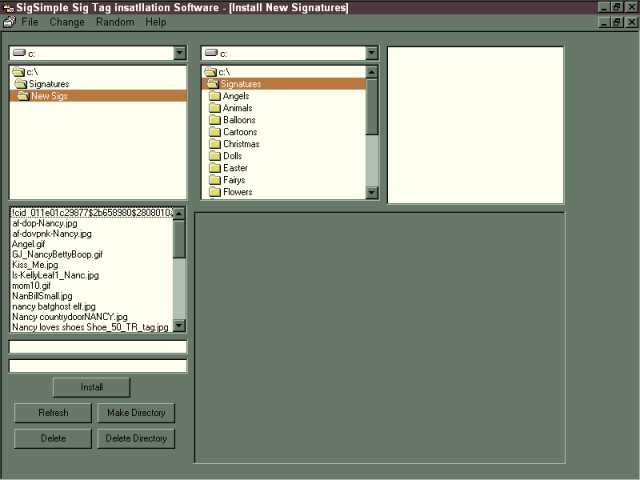The width and height of the screenshot is (640, 480).
Task: Click scroll up arrow in right folder list
Action: tap(372, 72)
